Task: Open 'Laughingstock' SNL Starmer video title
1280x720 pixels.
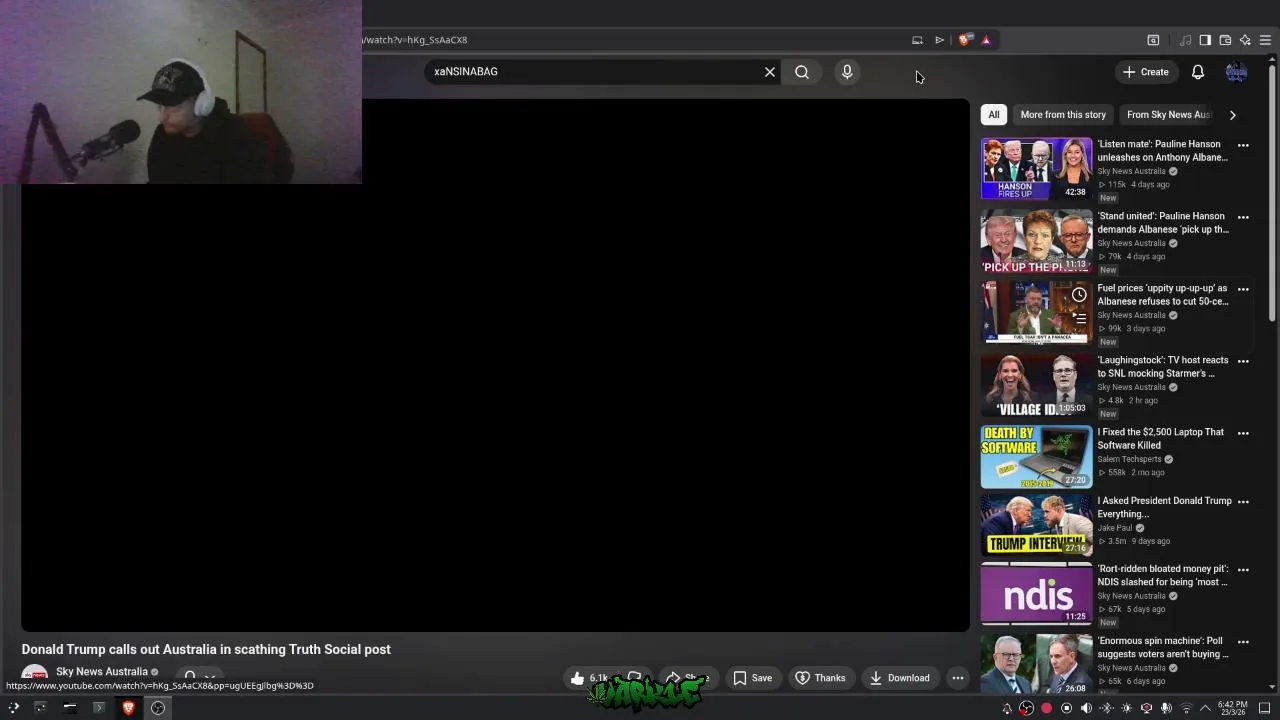Action: click(1163, 367)
